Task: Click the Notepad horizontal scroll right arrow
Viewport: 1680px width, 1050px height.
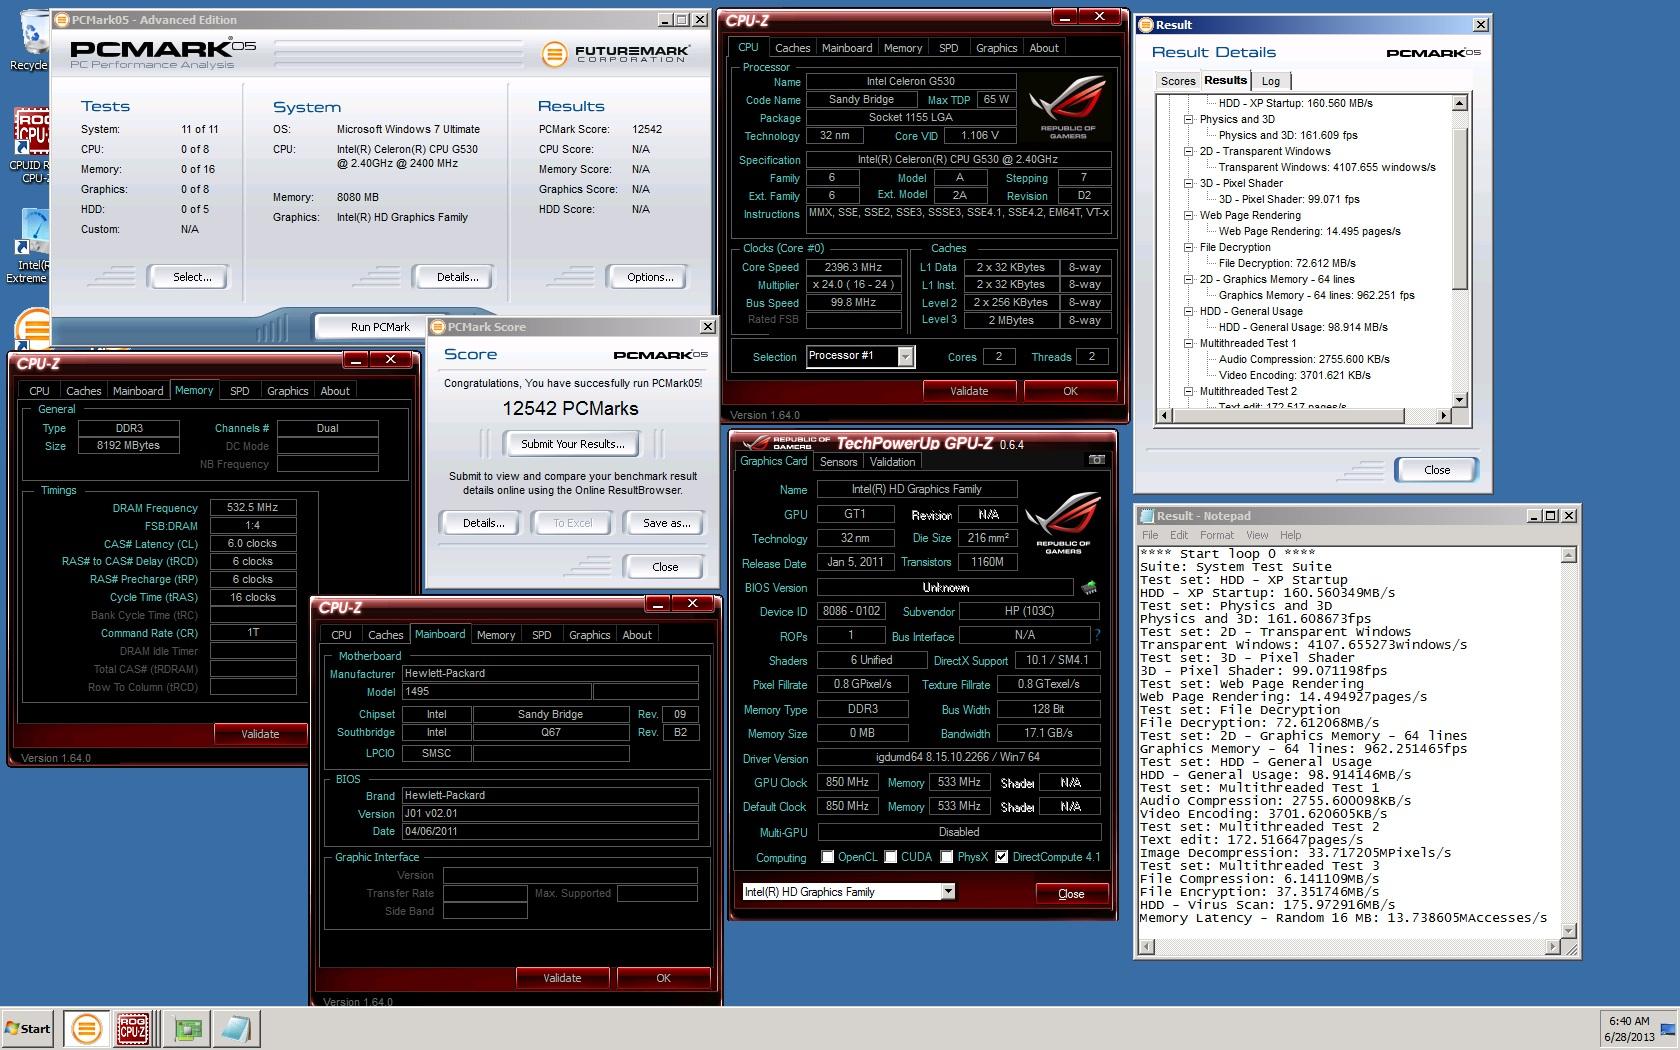Action: click(x=1553, y=946)
